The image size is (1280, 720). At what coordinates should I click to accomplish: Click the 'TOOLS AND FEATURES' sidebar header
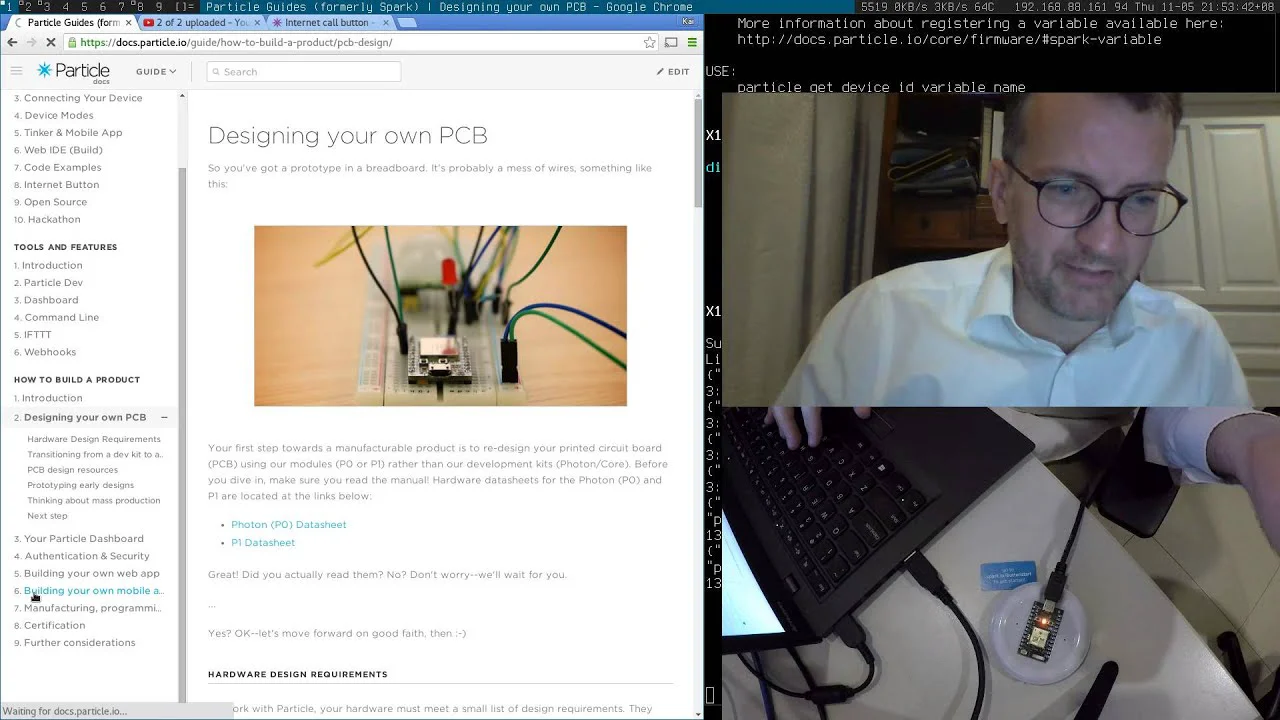click(x=65, y=247)
